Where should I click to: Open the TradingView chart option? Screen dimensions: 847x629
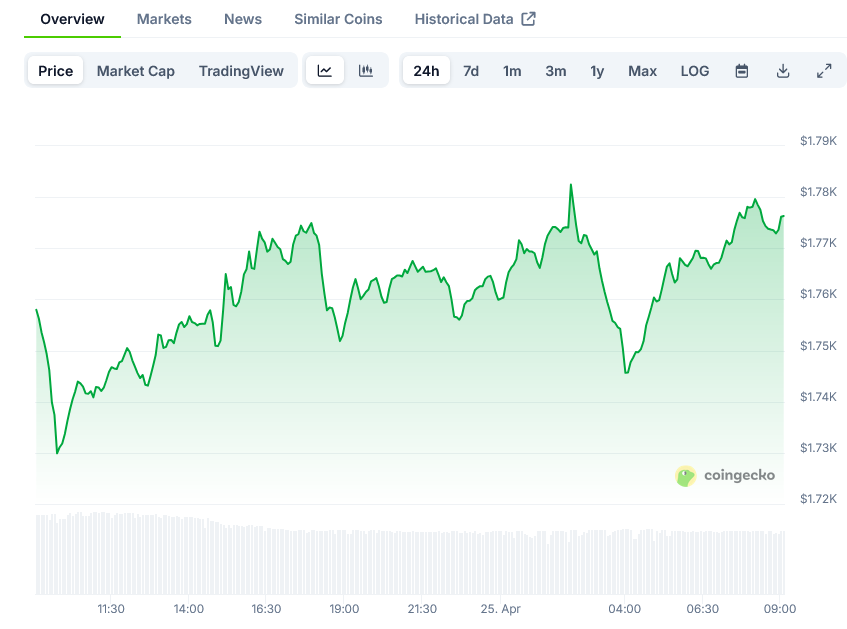coord(241,71)
